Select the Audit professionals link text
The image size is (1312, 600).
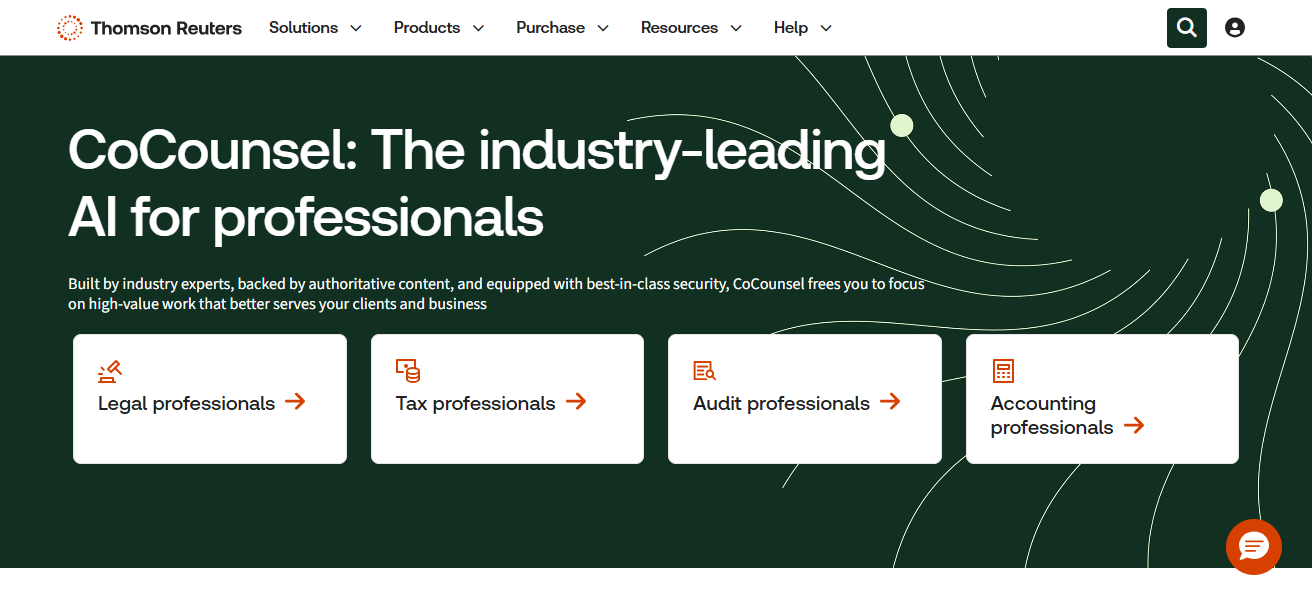tap(781, 403)
